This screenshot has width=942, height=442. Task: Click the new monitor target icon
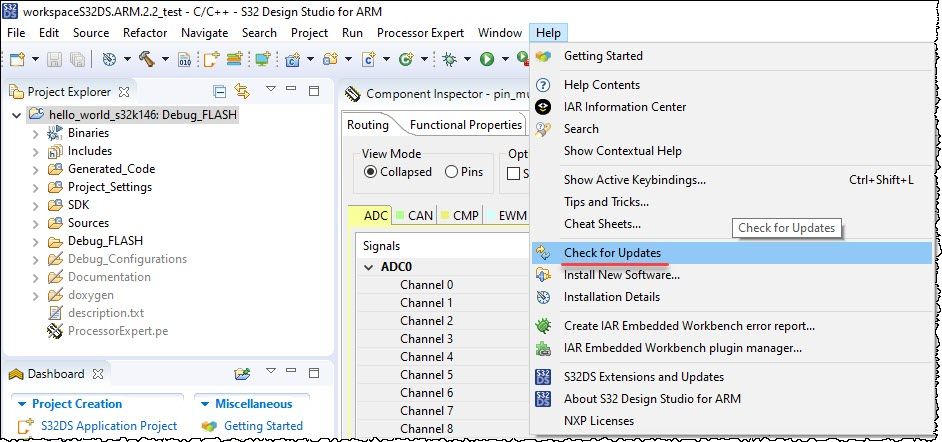(263, 59)
